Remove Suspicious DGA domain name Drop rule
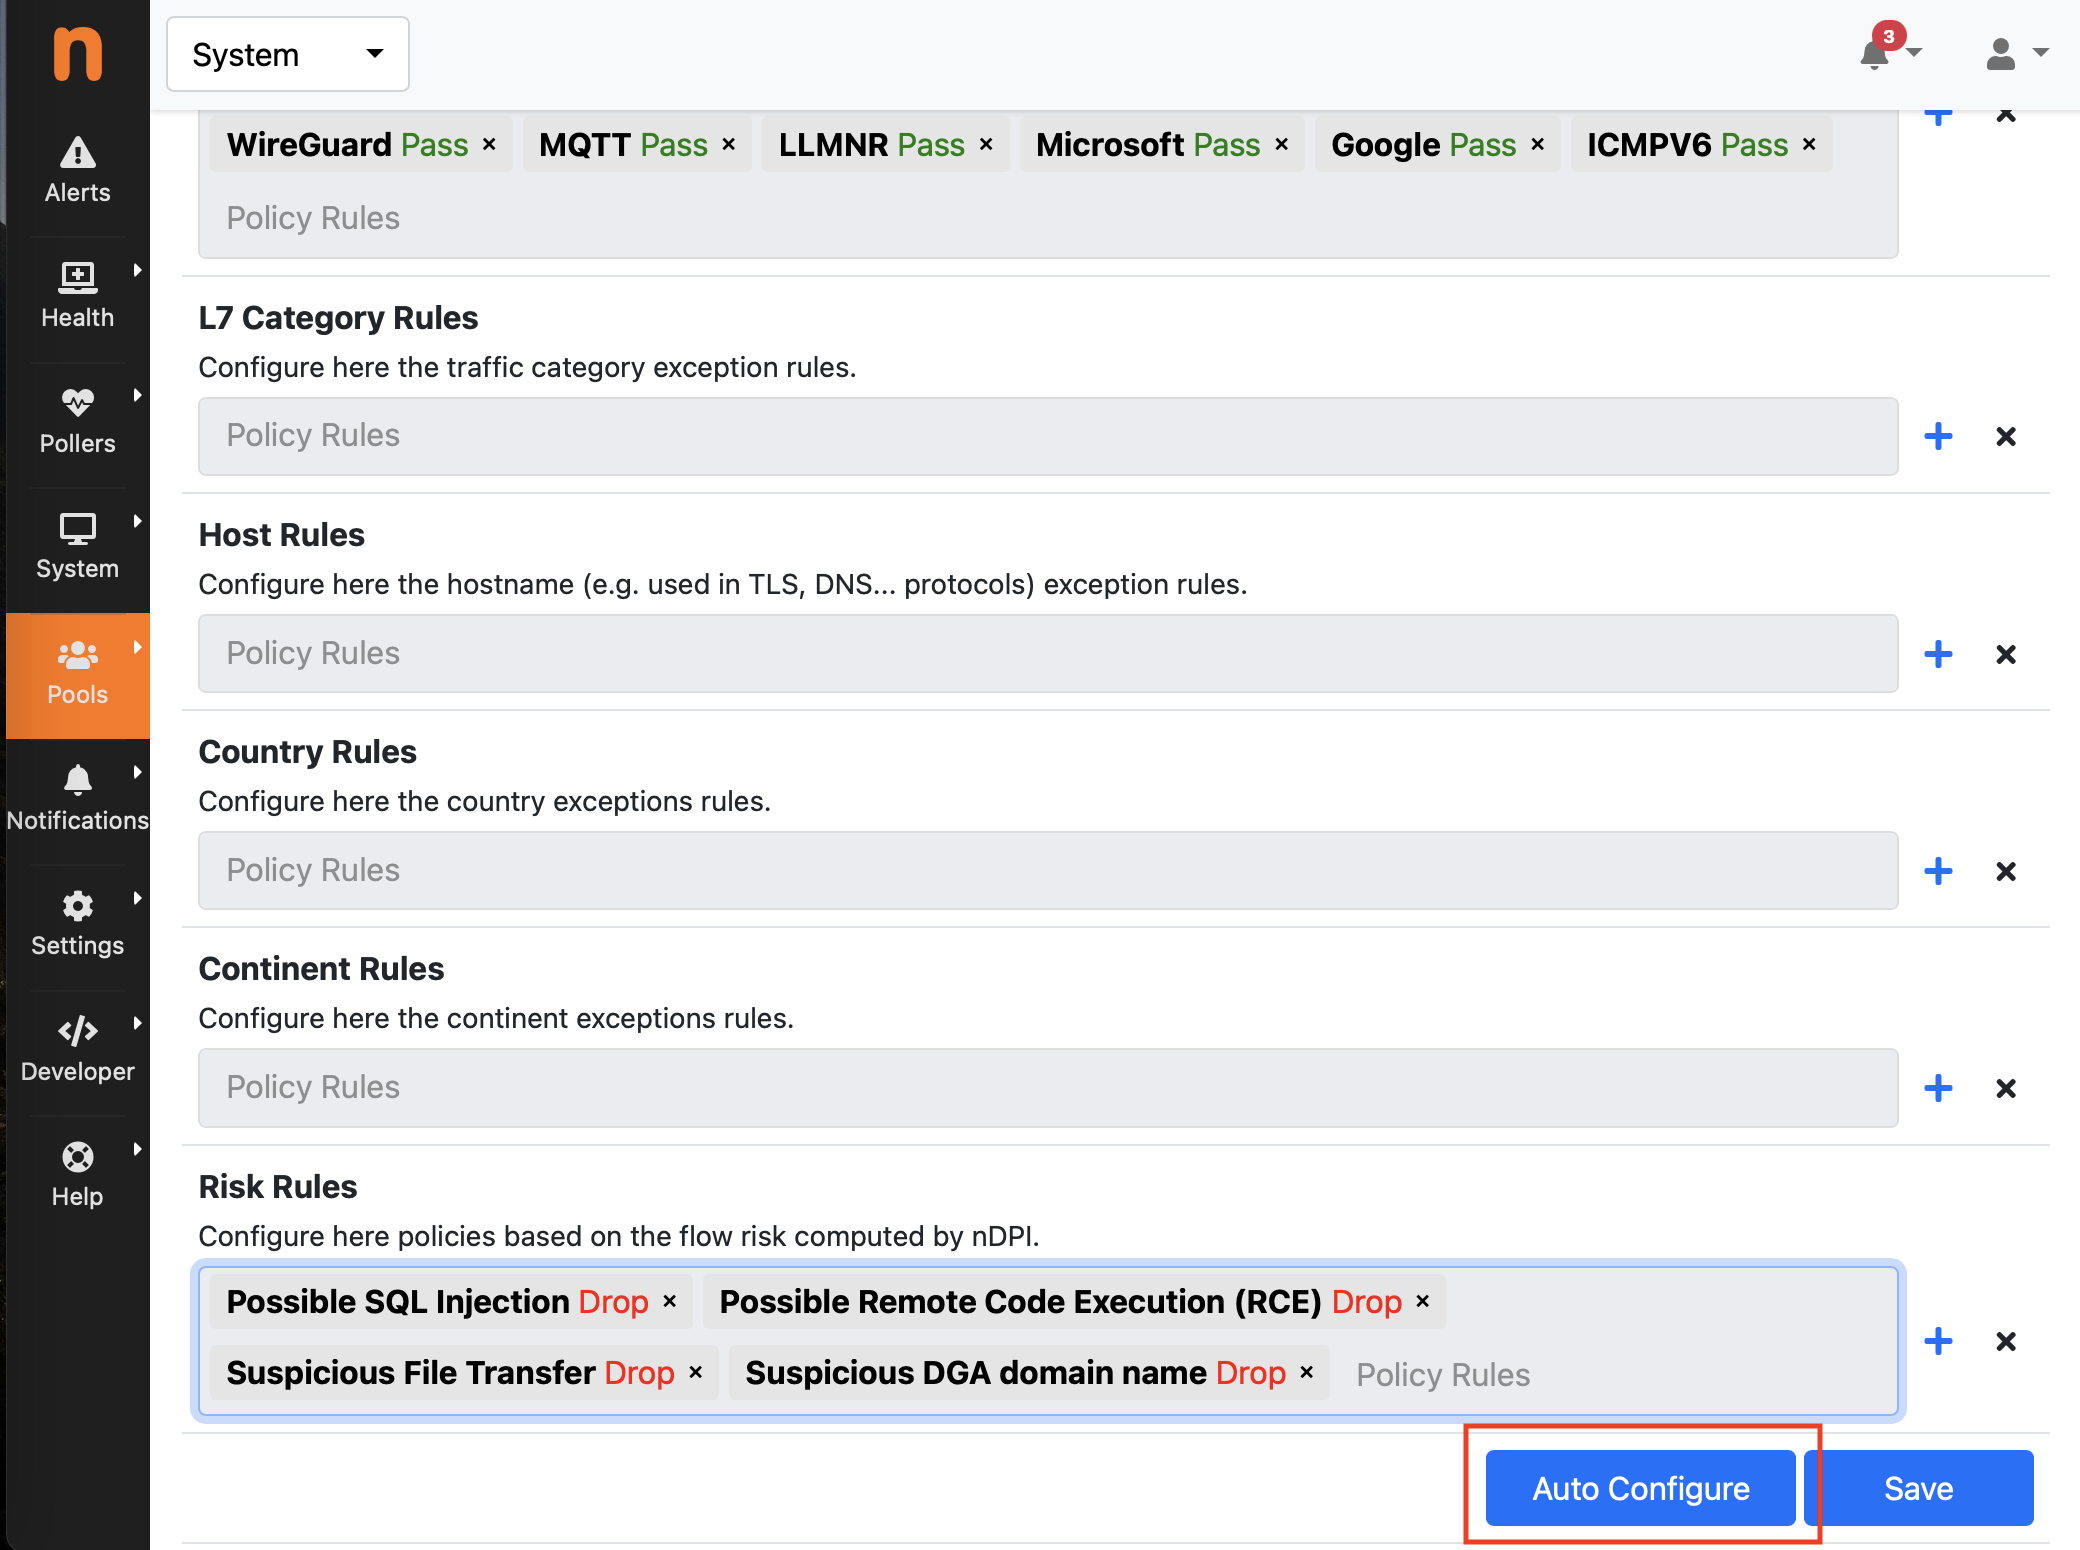The width and height of the screenshot is (2080, 1550). tap(1306, 1372)
